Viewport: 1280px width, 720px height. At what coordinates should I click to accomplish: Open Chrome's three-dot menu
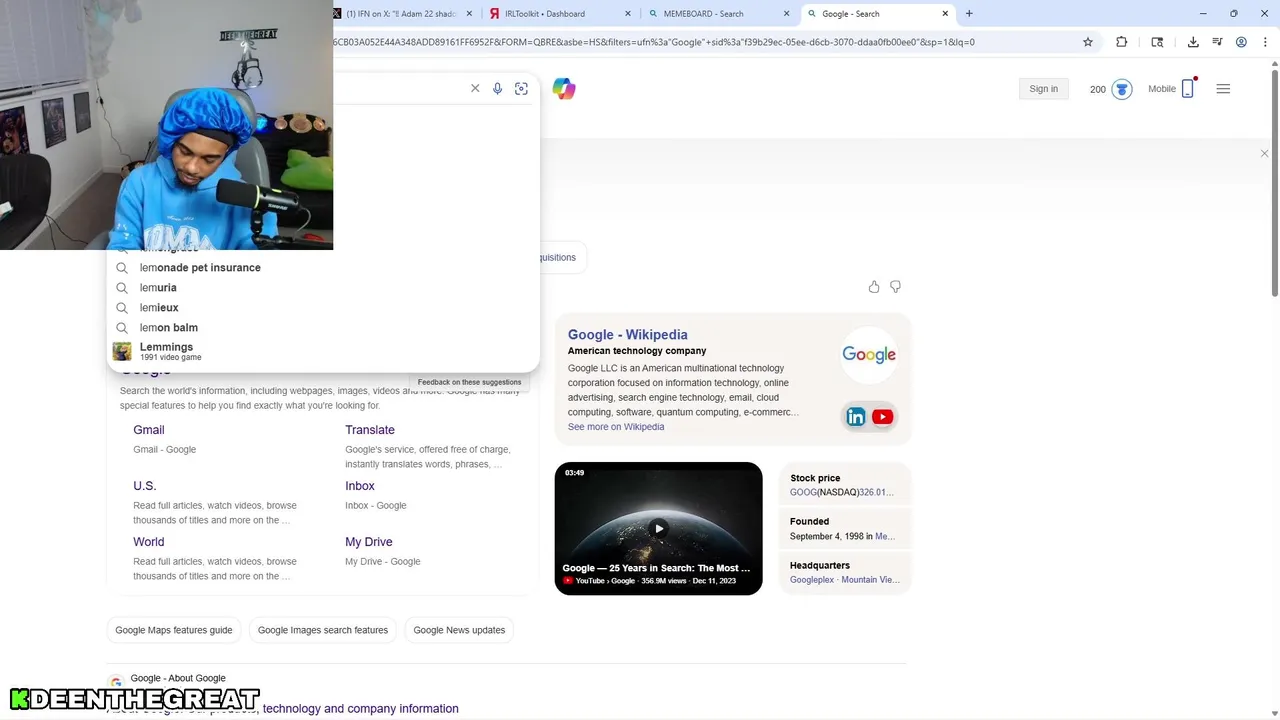click(x=1265, y=42)
